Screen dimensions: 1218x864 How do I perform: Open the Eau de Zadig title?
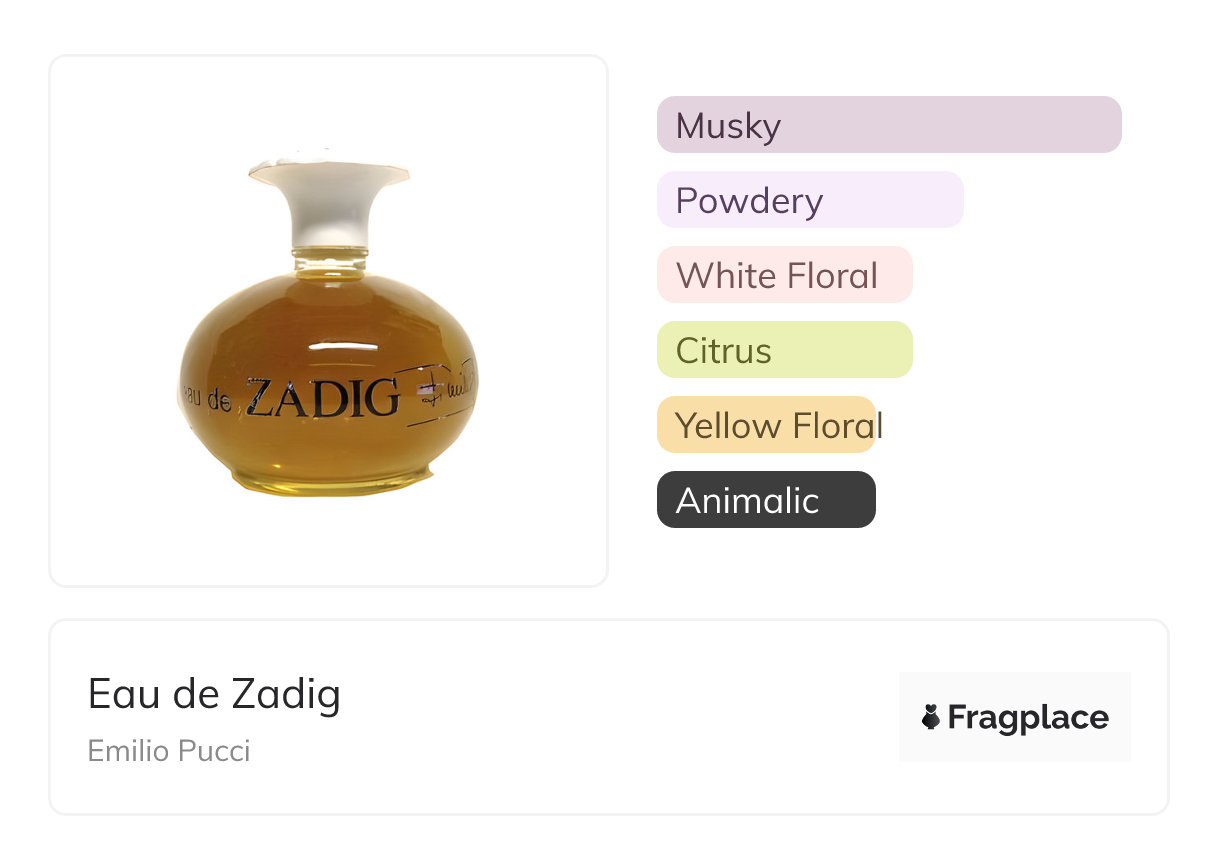click(214, 694)
